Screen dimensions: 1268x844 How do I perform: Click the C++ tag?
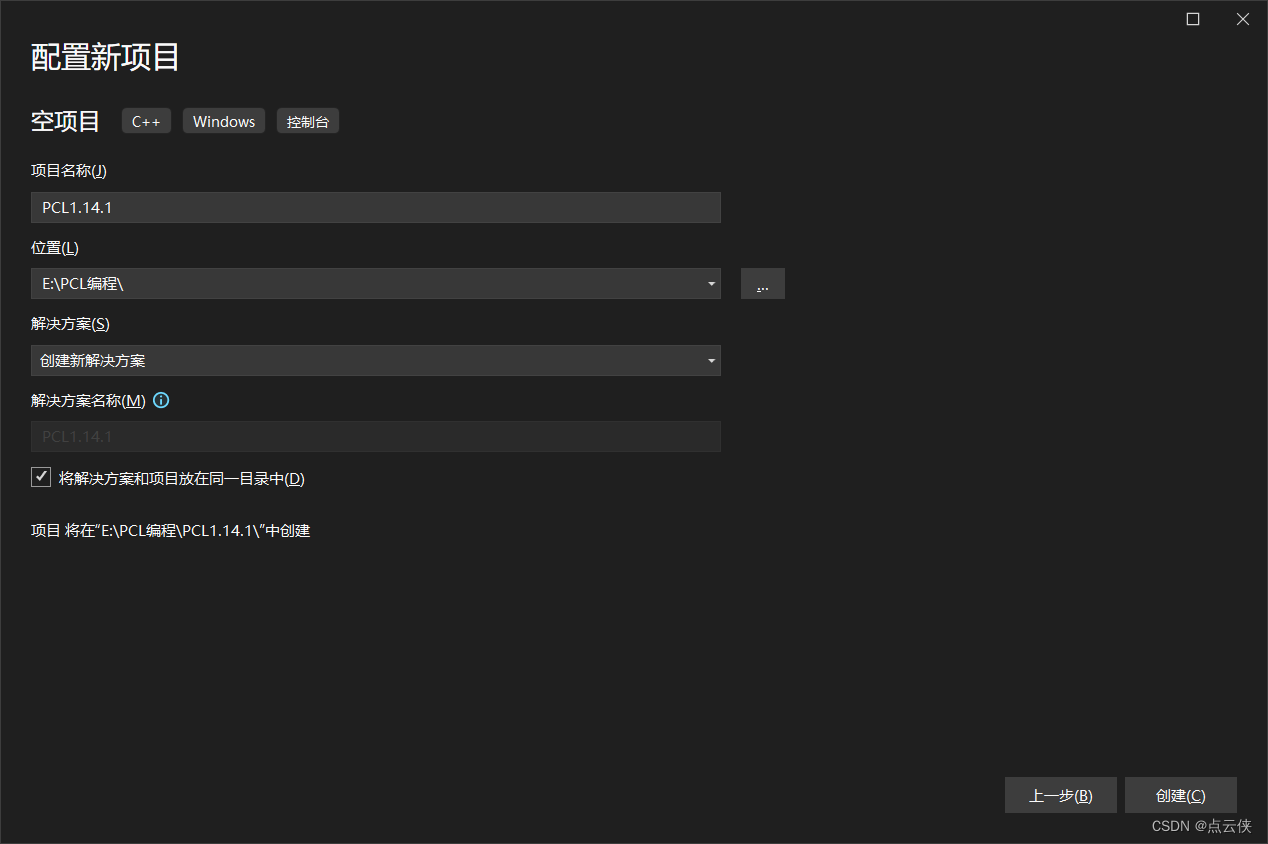point(146,121)
